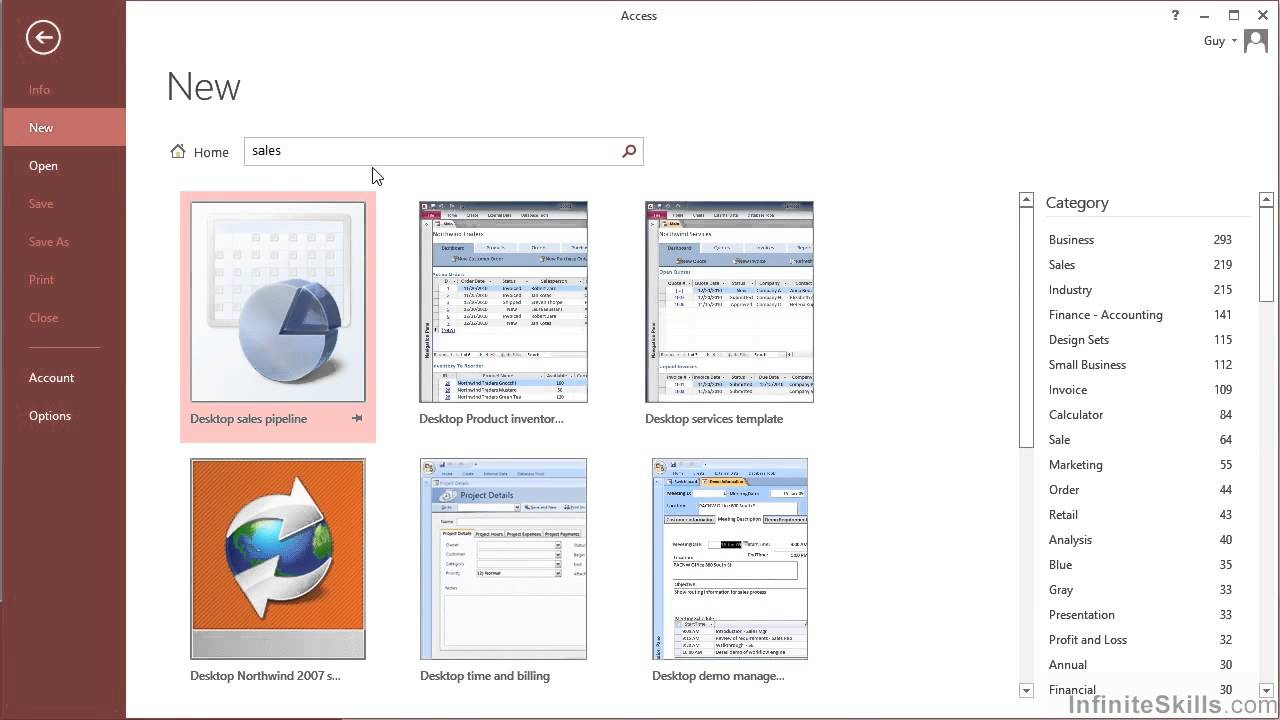Open the Help question mark
This screenshot has width=1280, height=720.
1175,15
